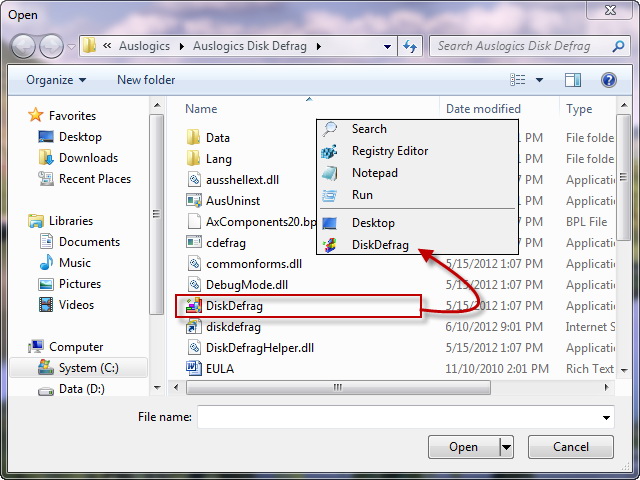This screenshot has width=640, height=480.
Task: Open the Organize menu
Action: (56, 80)
